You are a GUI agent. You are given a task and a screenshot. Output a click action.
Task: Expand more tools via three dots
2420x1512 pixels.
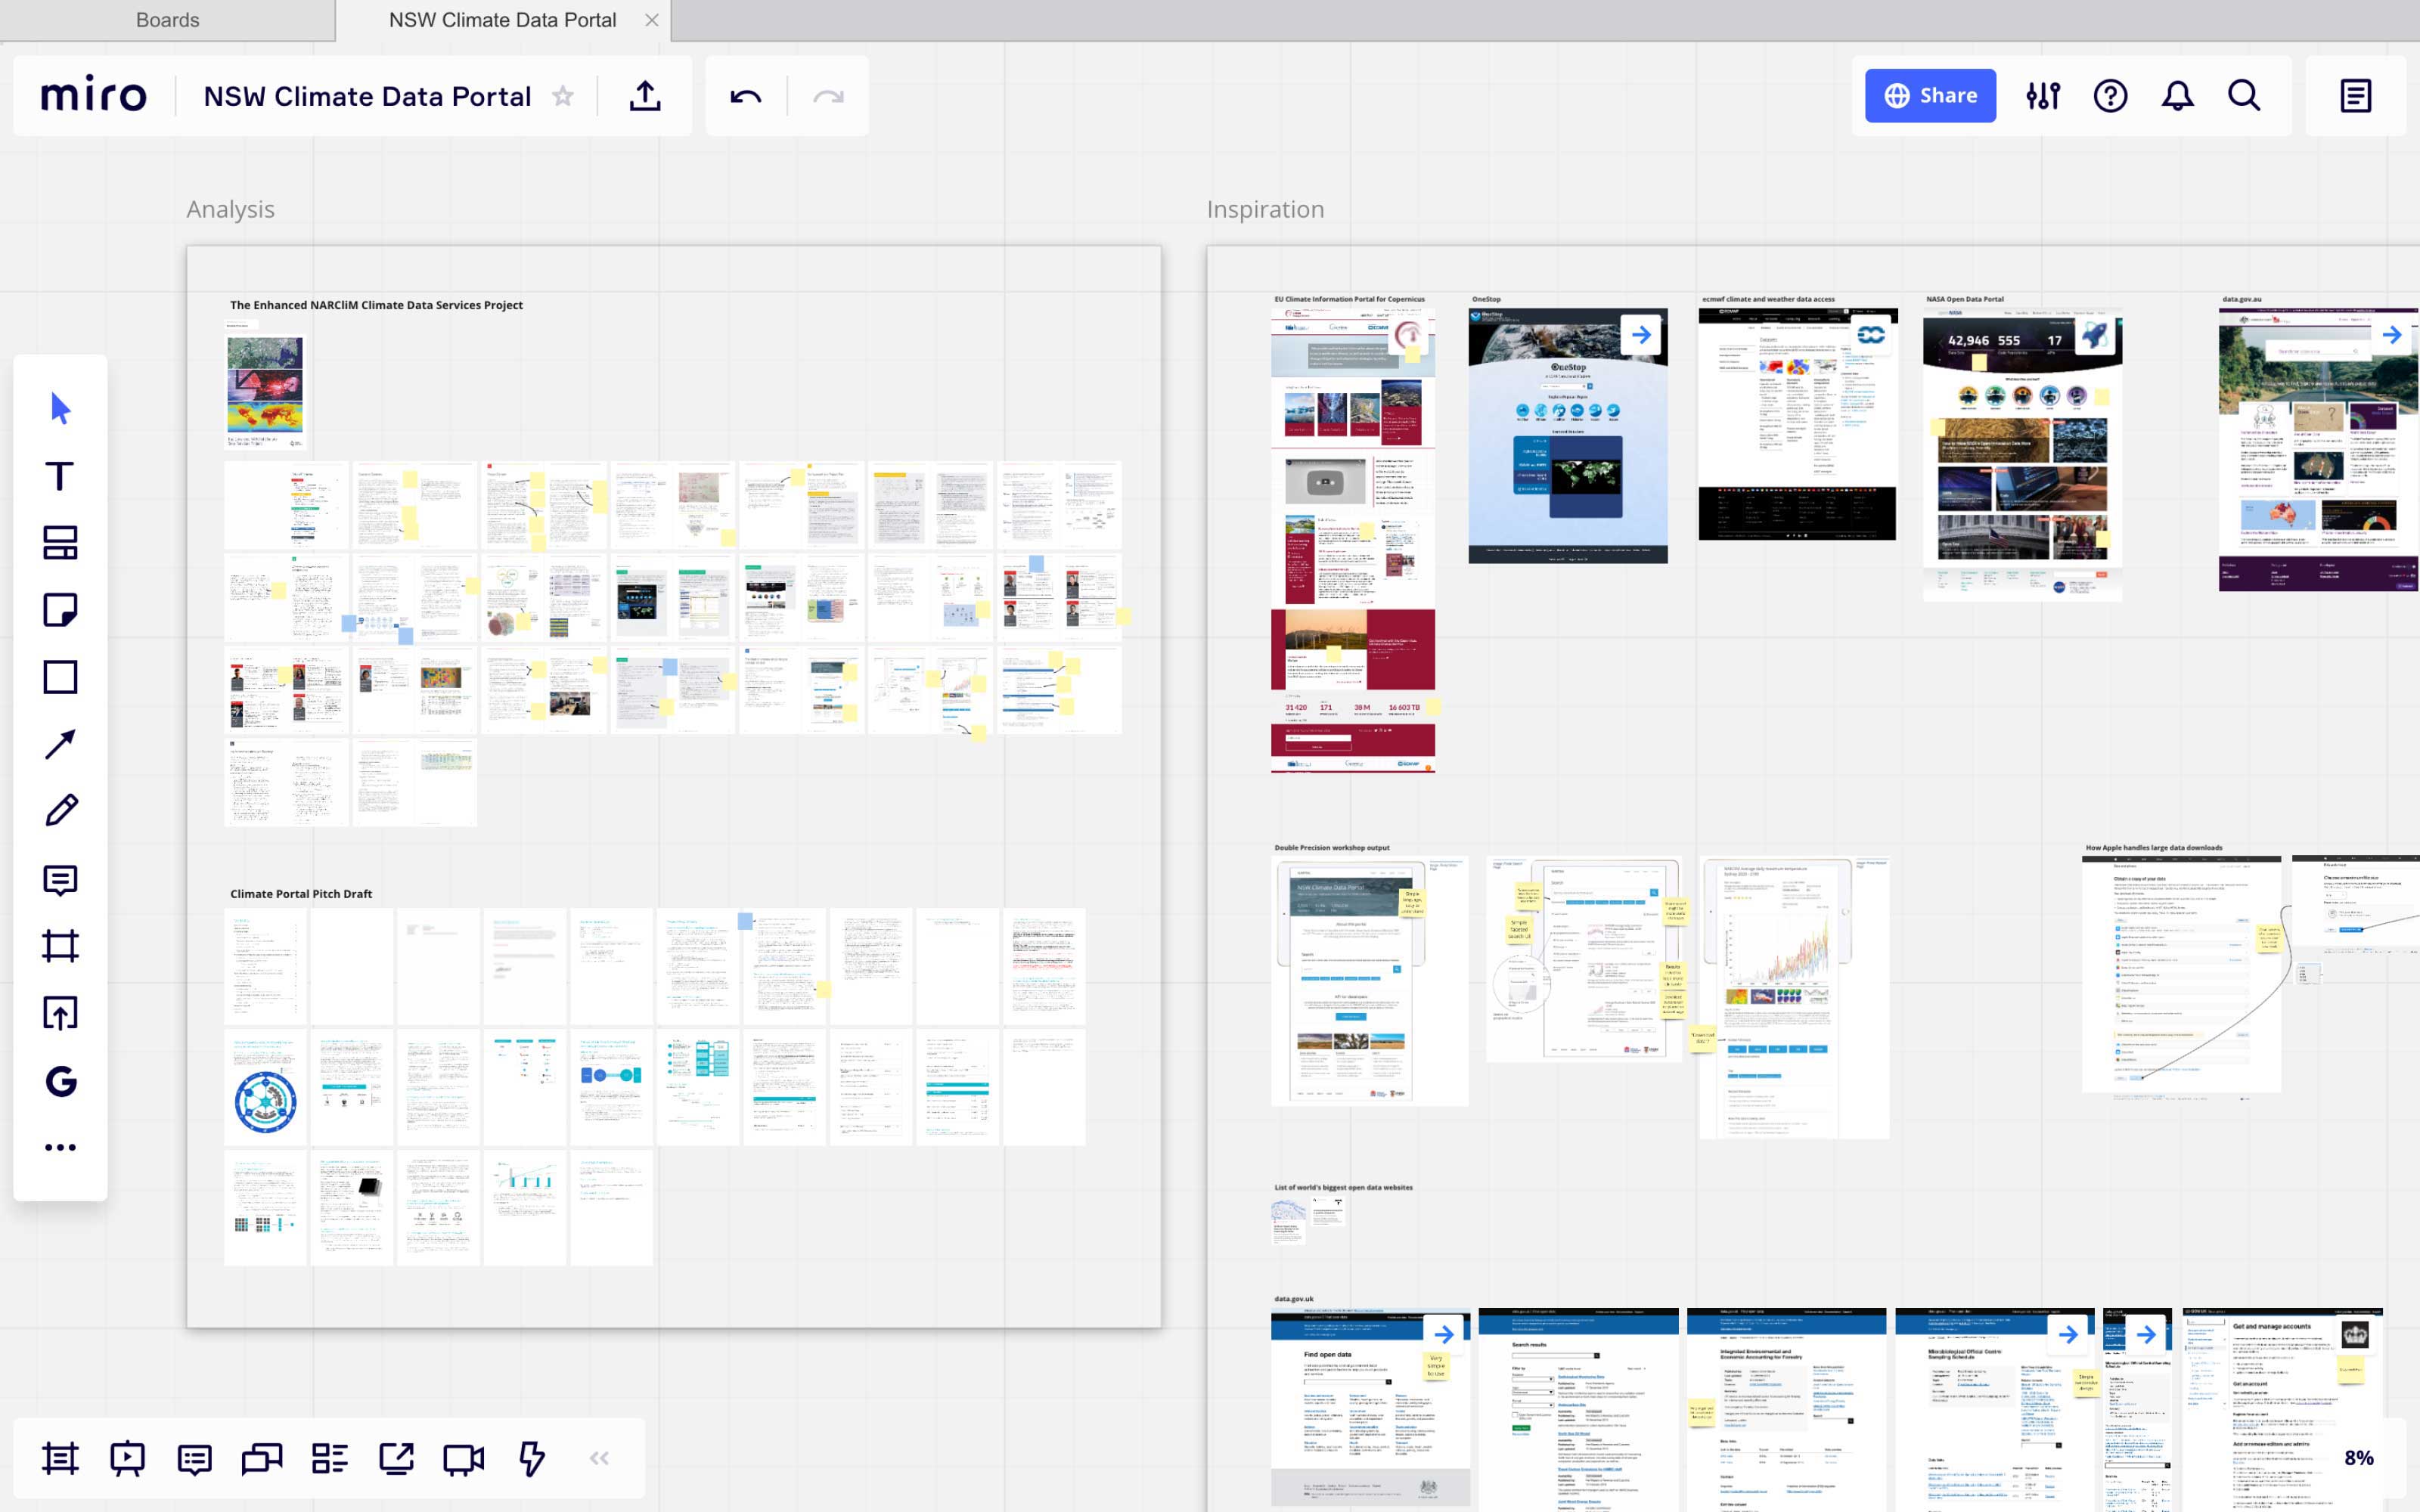click(60, 1147)
